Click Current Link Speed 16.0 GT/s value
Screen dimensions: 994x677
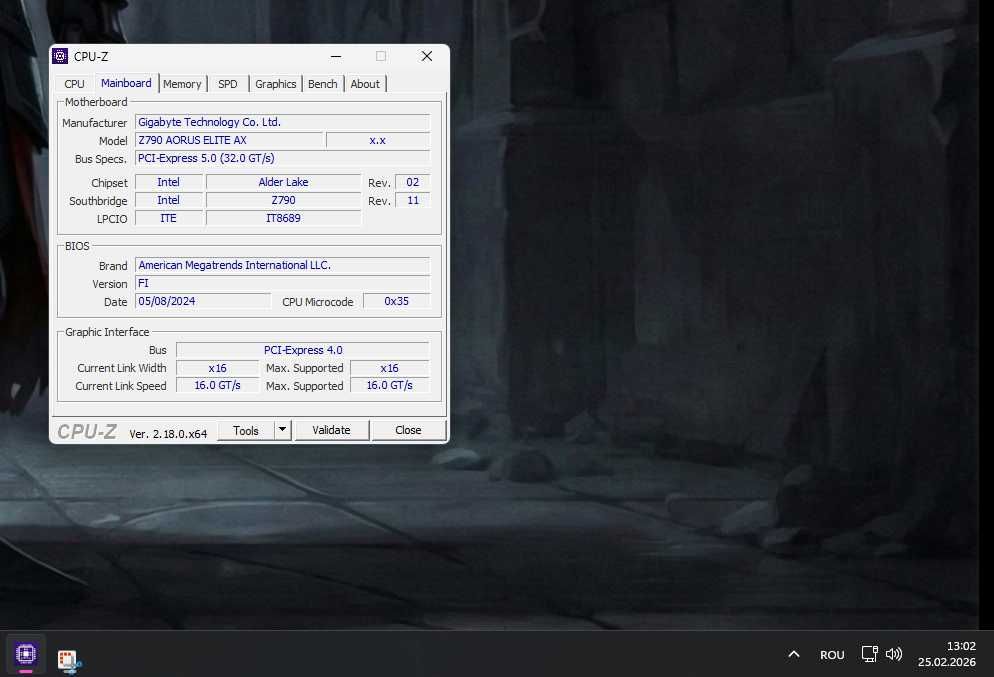click(x=217, y=385)
